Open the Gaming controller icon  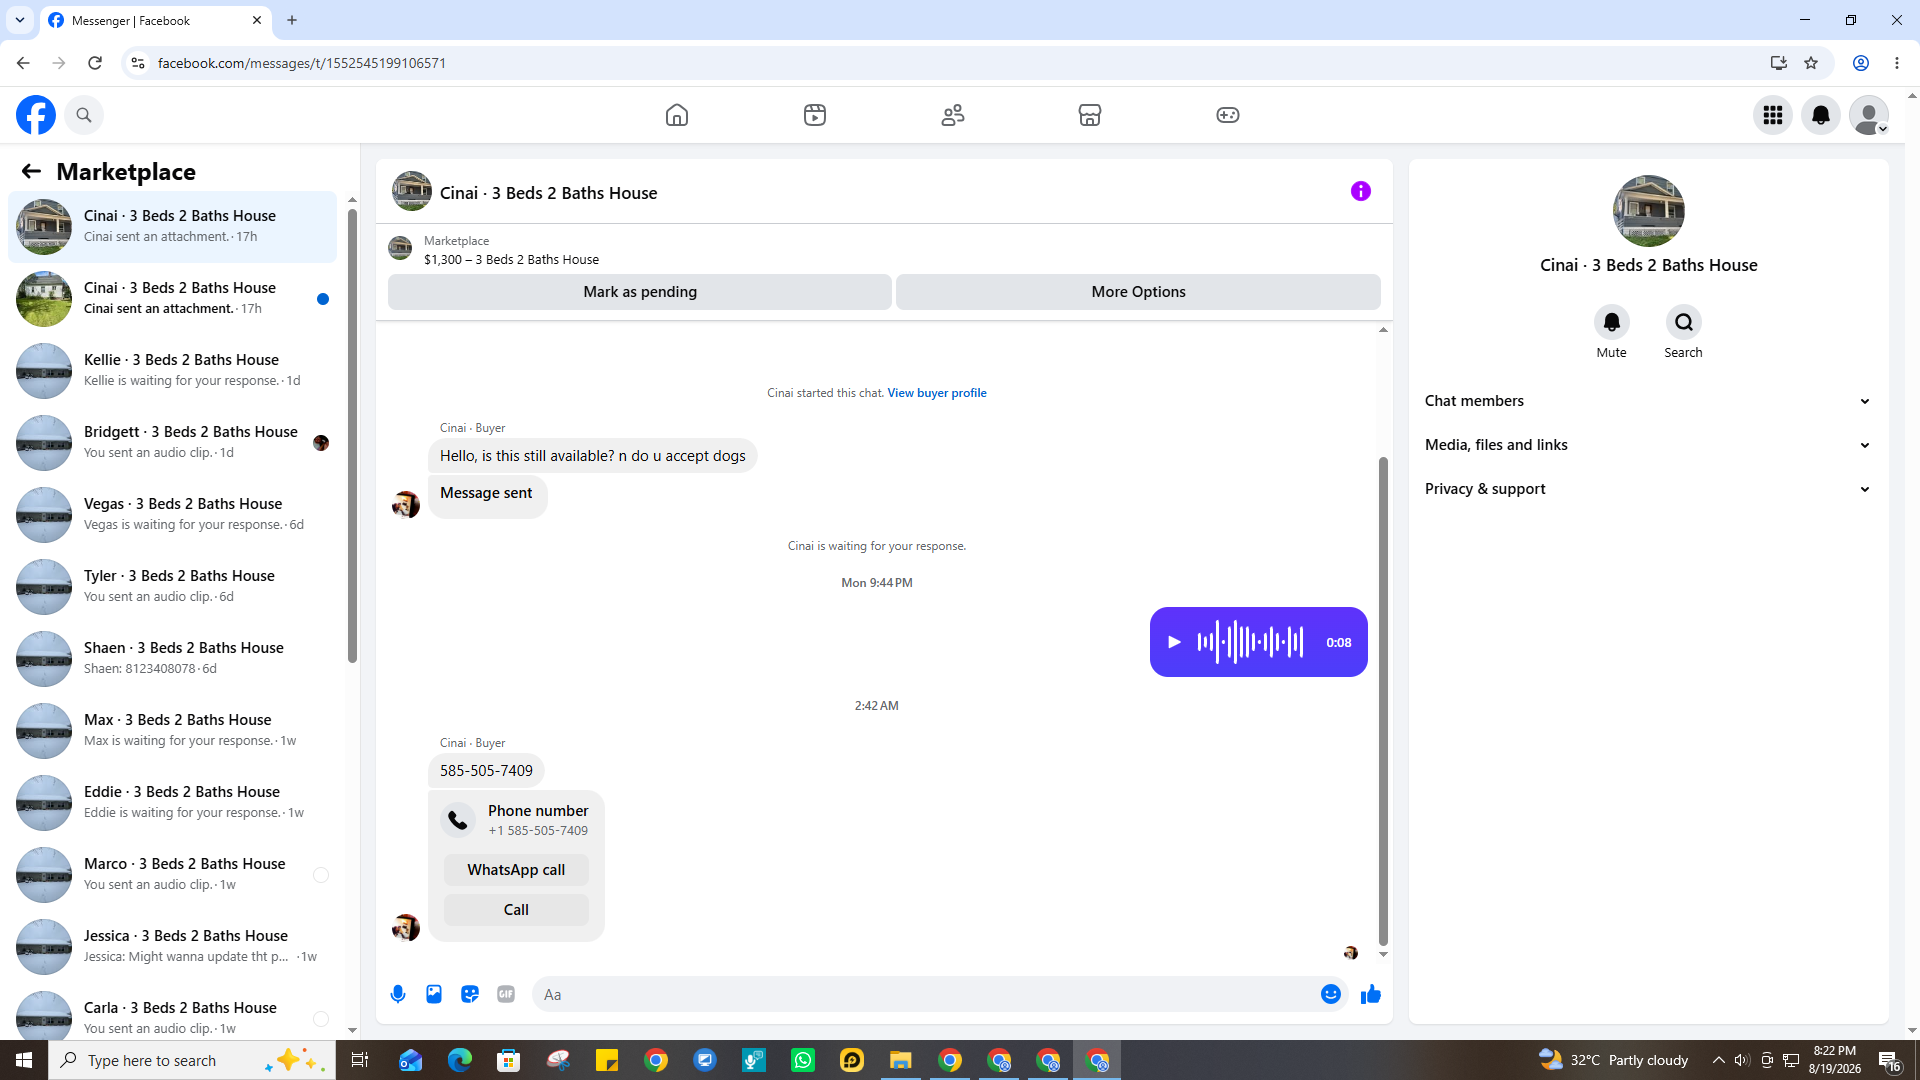pyautogui.click(x=1228, y=115)
